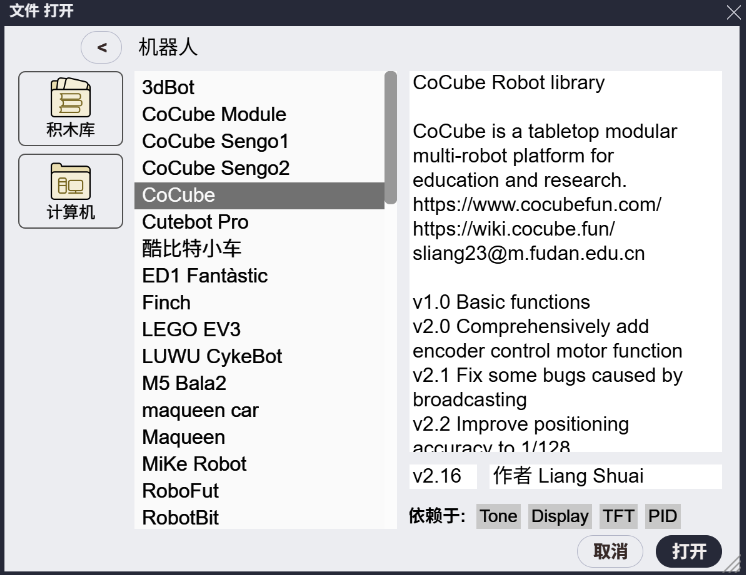Image resolution: width=746 pixels, height=575 pixels.
Task: Click the library list scrollbar thumb
Action: coord(390,138)
